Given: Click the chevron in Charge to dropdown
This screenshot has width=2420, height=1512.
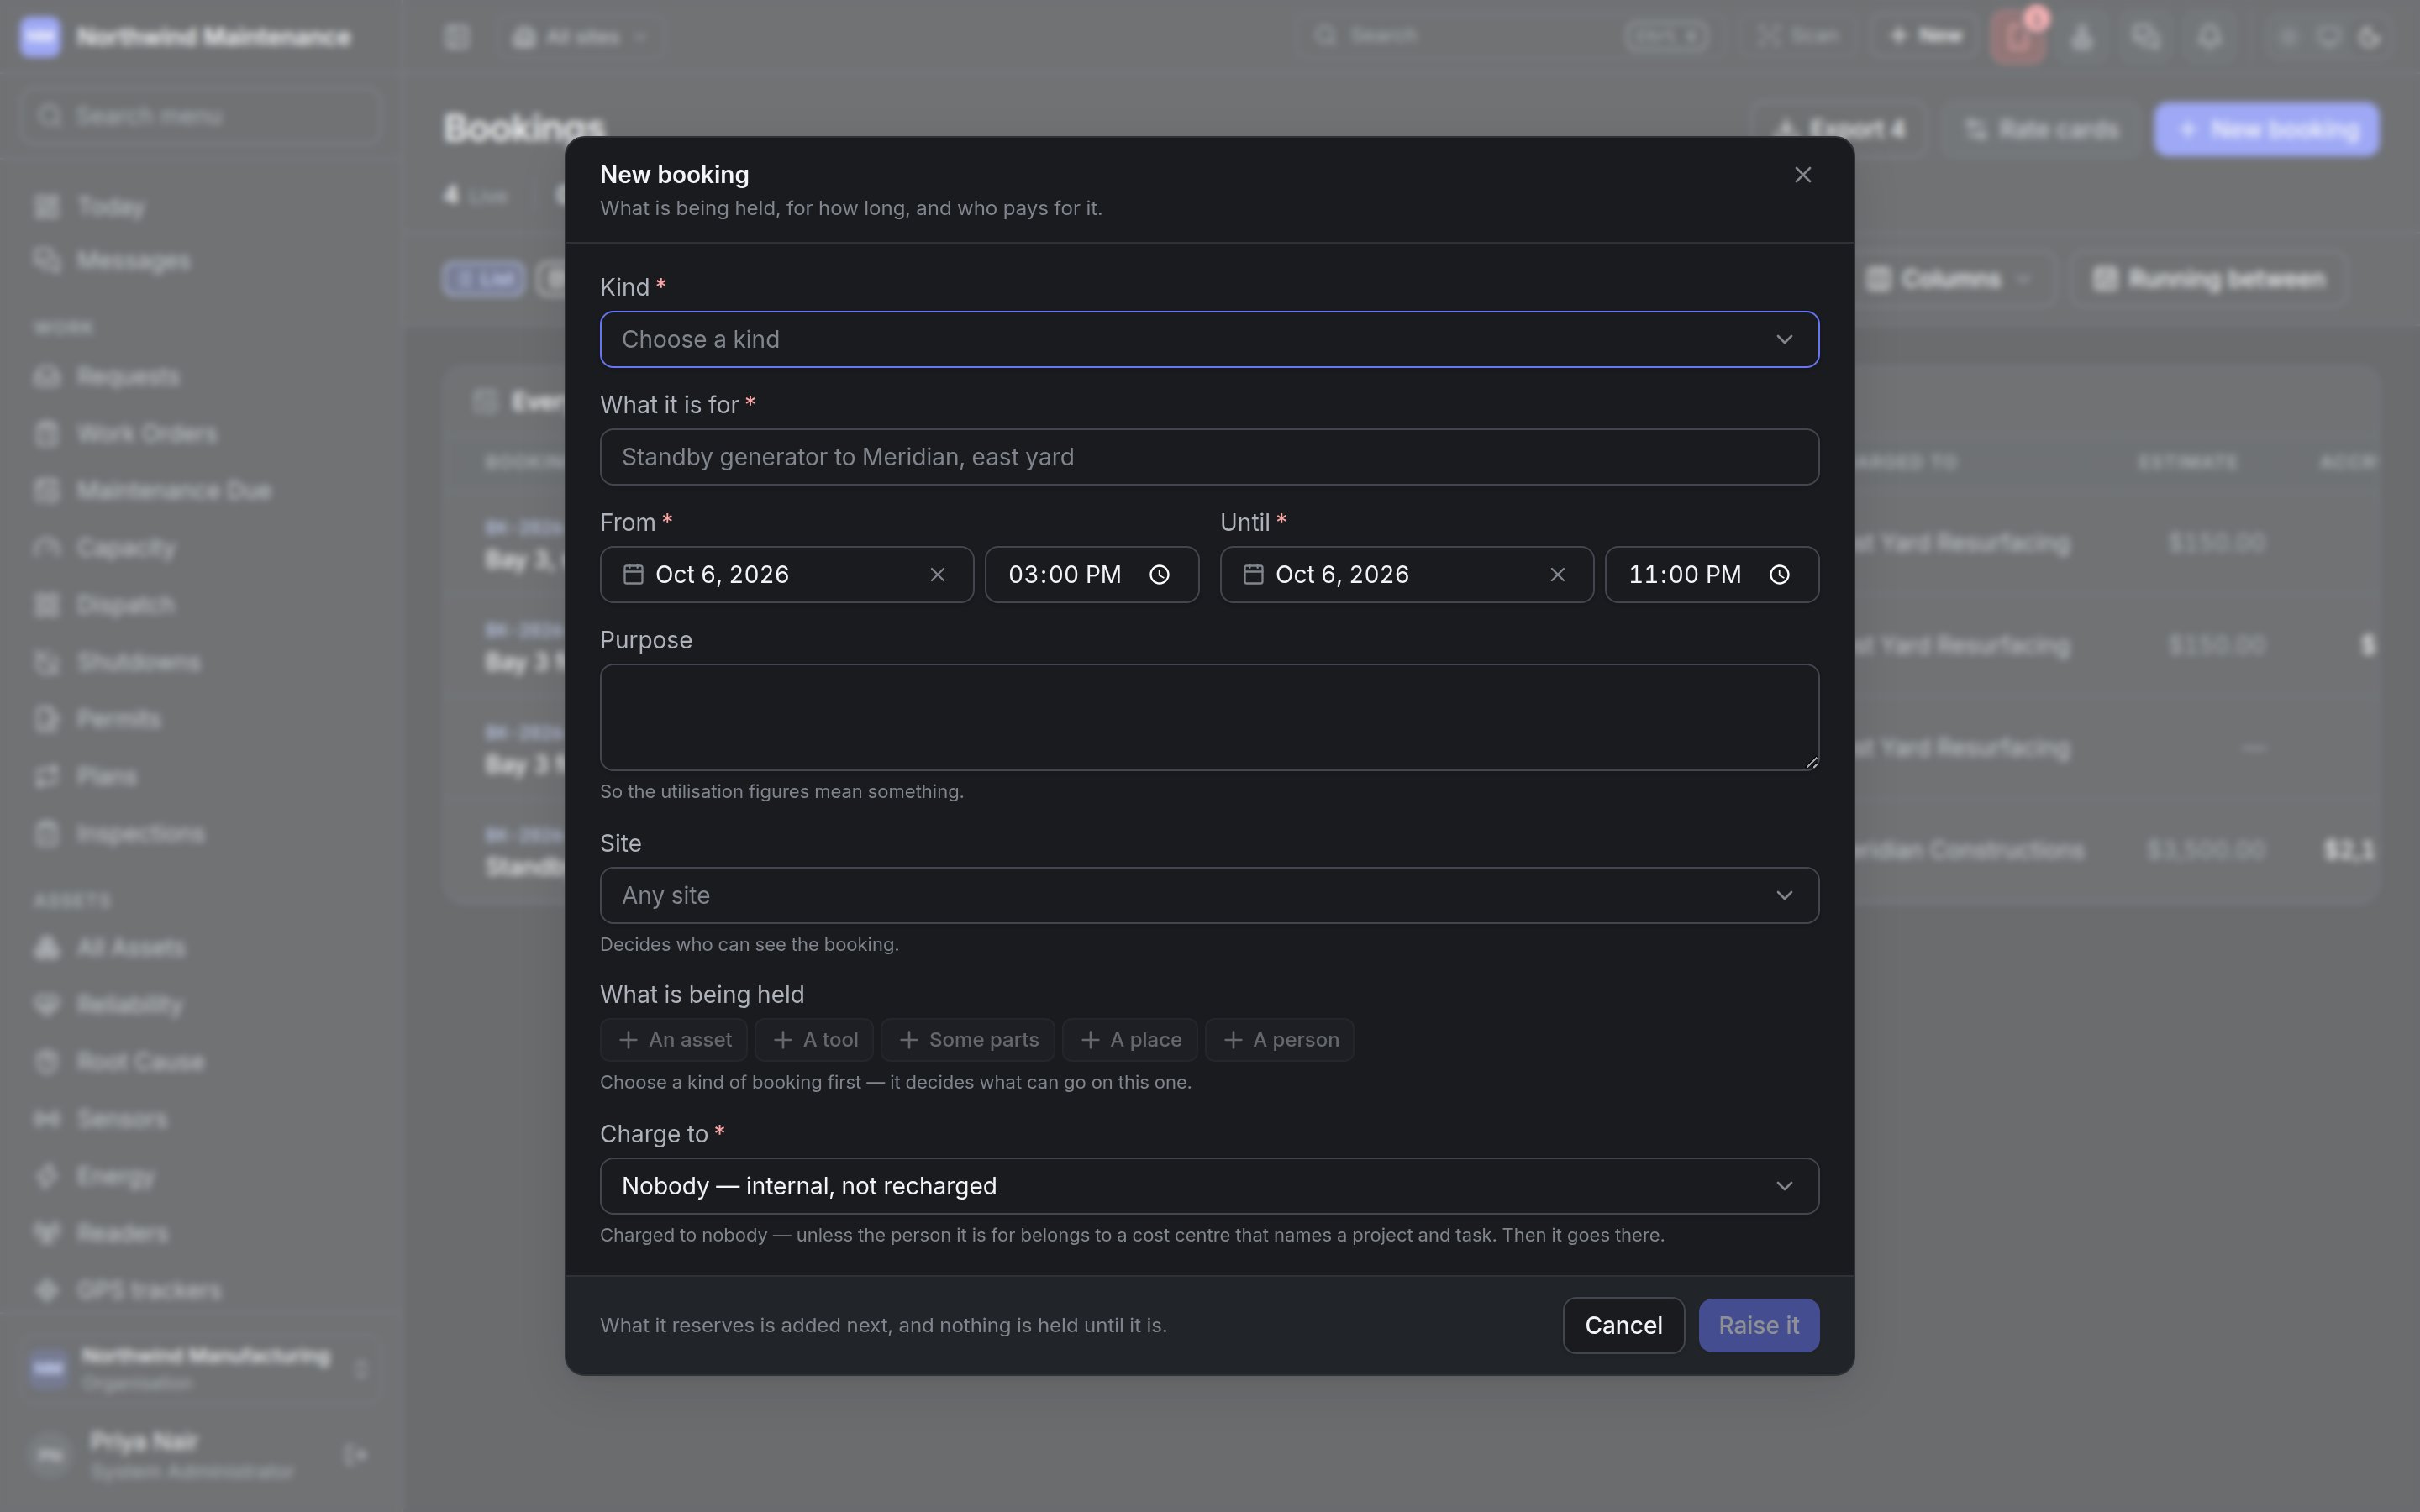Looking at the screenshot, I should pyautogui.click(x=1784, y=1186).
